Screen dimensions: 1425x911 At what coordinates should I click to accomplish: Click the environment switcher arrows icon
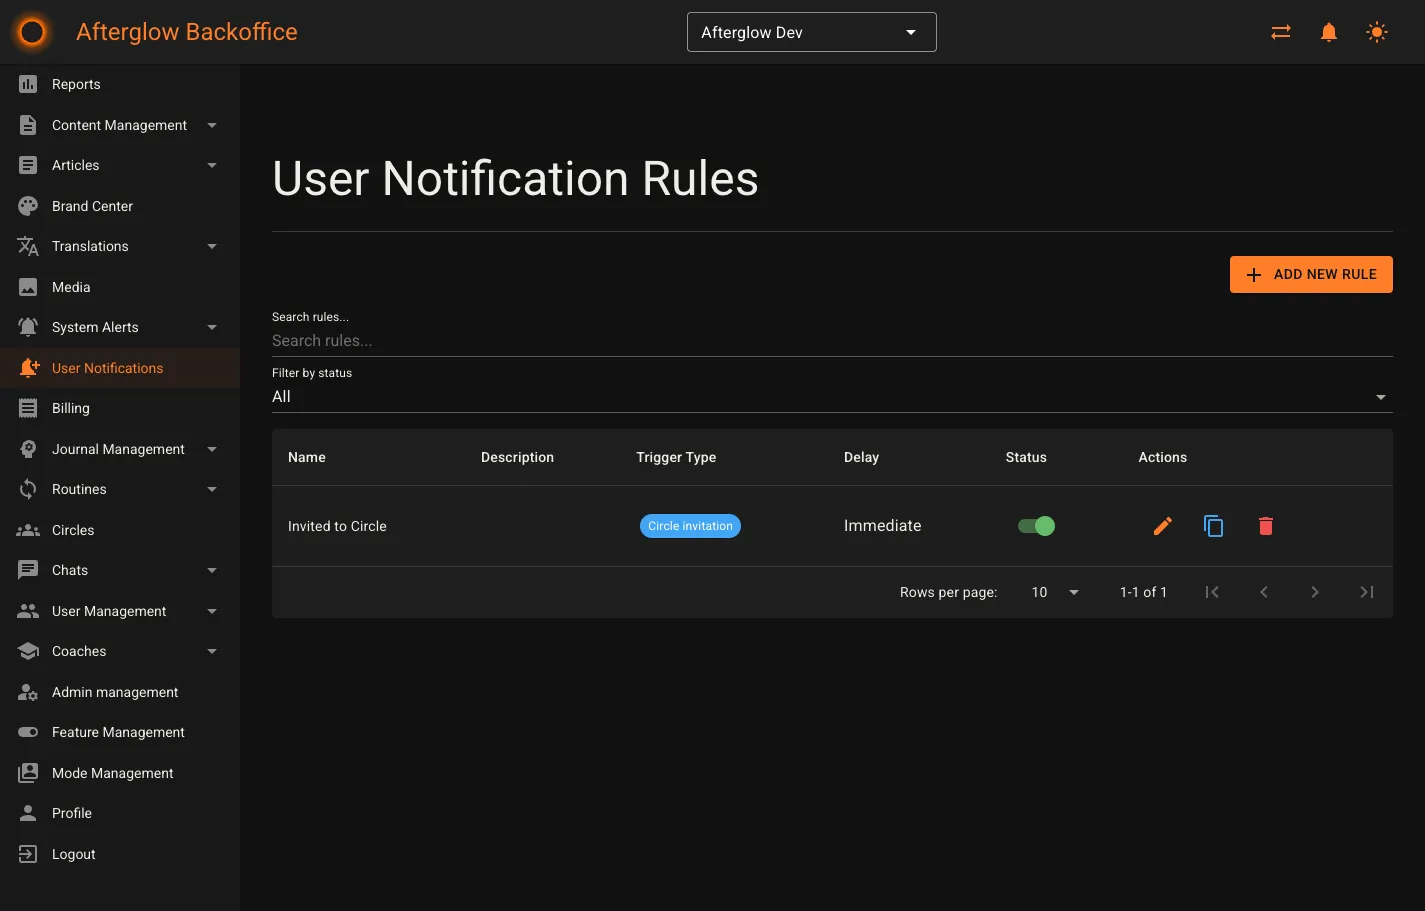coord(1280,31)
